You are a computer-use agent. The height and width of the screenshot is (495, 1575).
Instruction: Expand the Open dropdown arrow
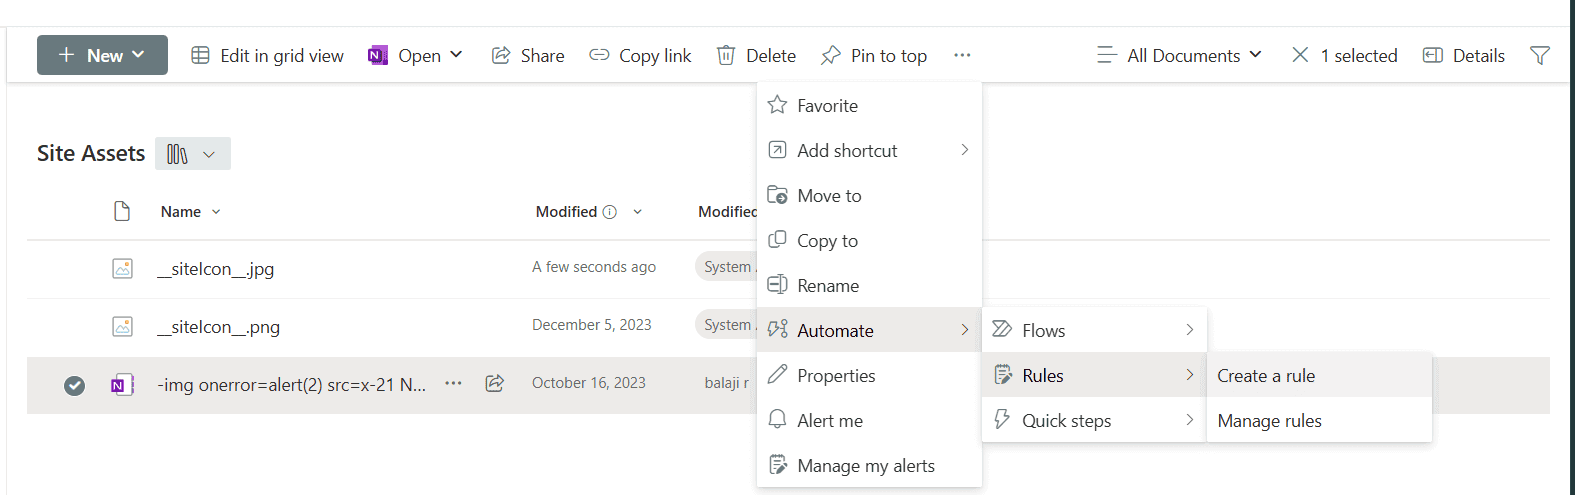click(x=456, y=55)
